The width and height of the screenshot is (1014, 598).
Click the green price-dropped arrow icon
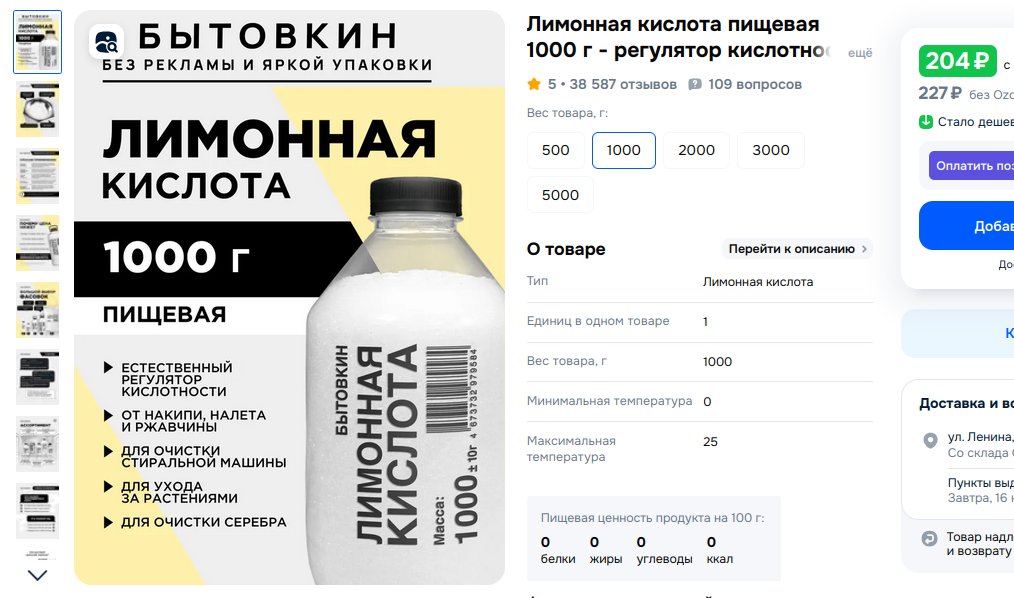coord(926,122)
